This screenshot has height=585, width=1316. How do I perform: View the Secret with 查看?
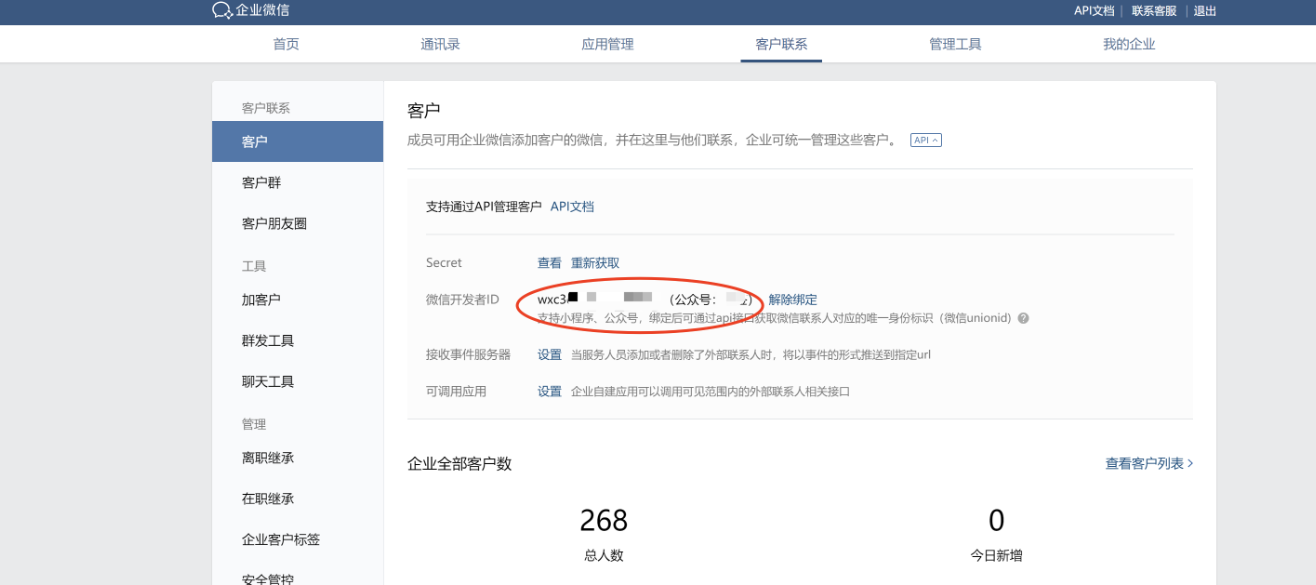tap(549, 263)
